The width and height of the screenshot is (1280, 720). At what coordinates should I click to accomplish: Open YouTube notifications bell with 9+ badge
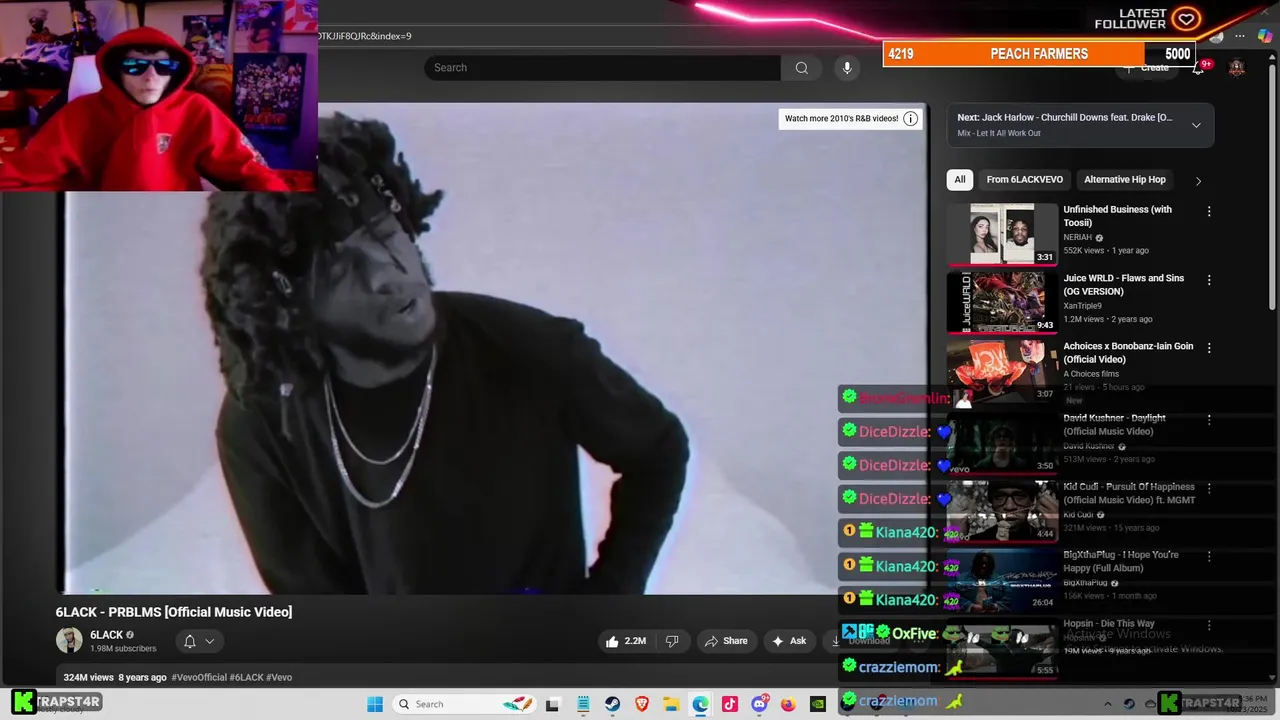click(x=1199, y=68)
